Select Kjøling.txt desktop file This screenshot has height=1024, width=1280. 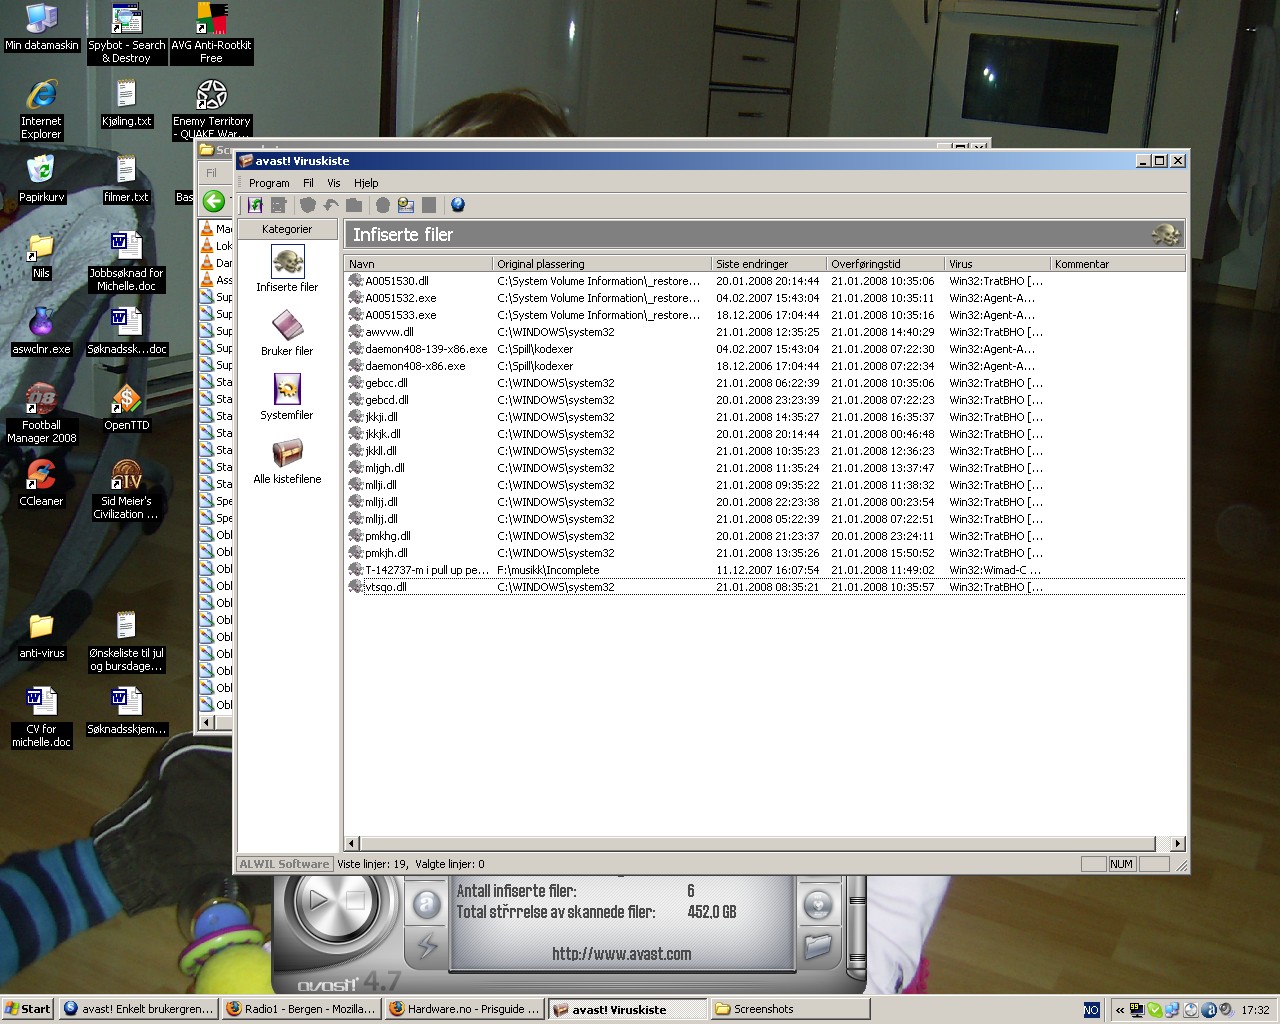126,103
